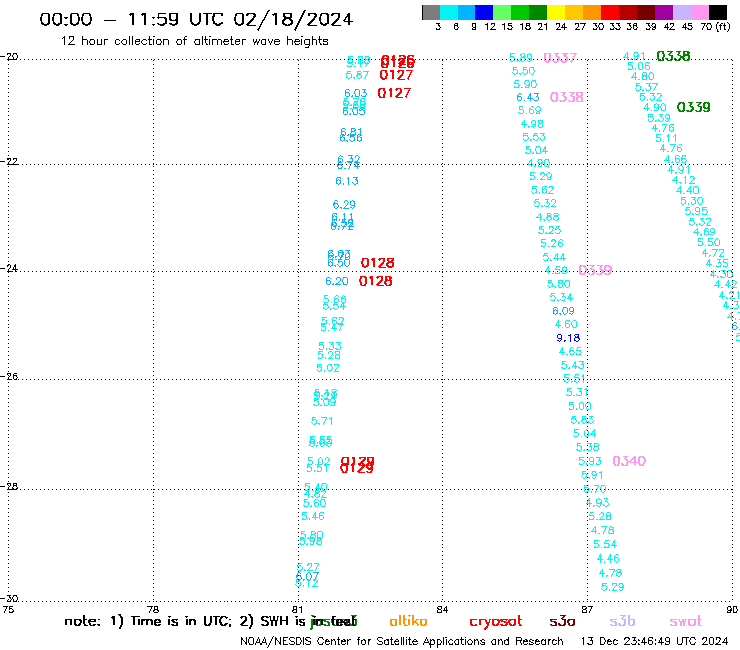740x650 pixels.
Task: Click the 4.46 wave height value
Action: (x=608, y=559)
